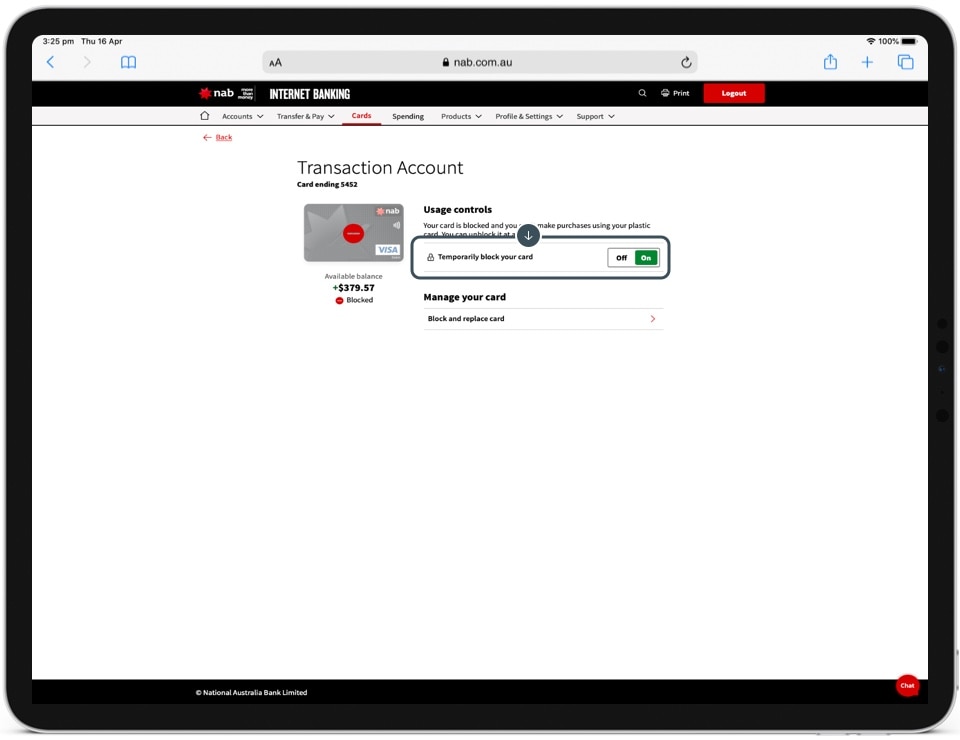This screenshot has height=740, width=960.
Task: Tap Safari share icon
Action: click(830, 62)
